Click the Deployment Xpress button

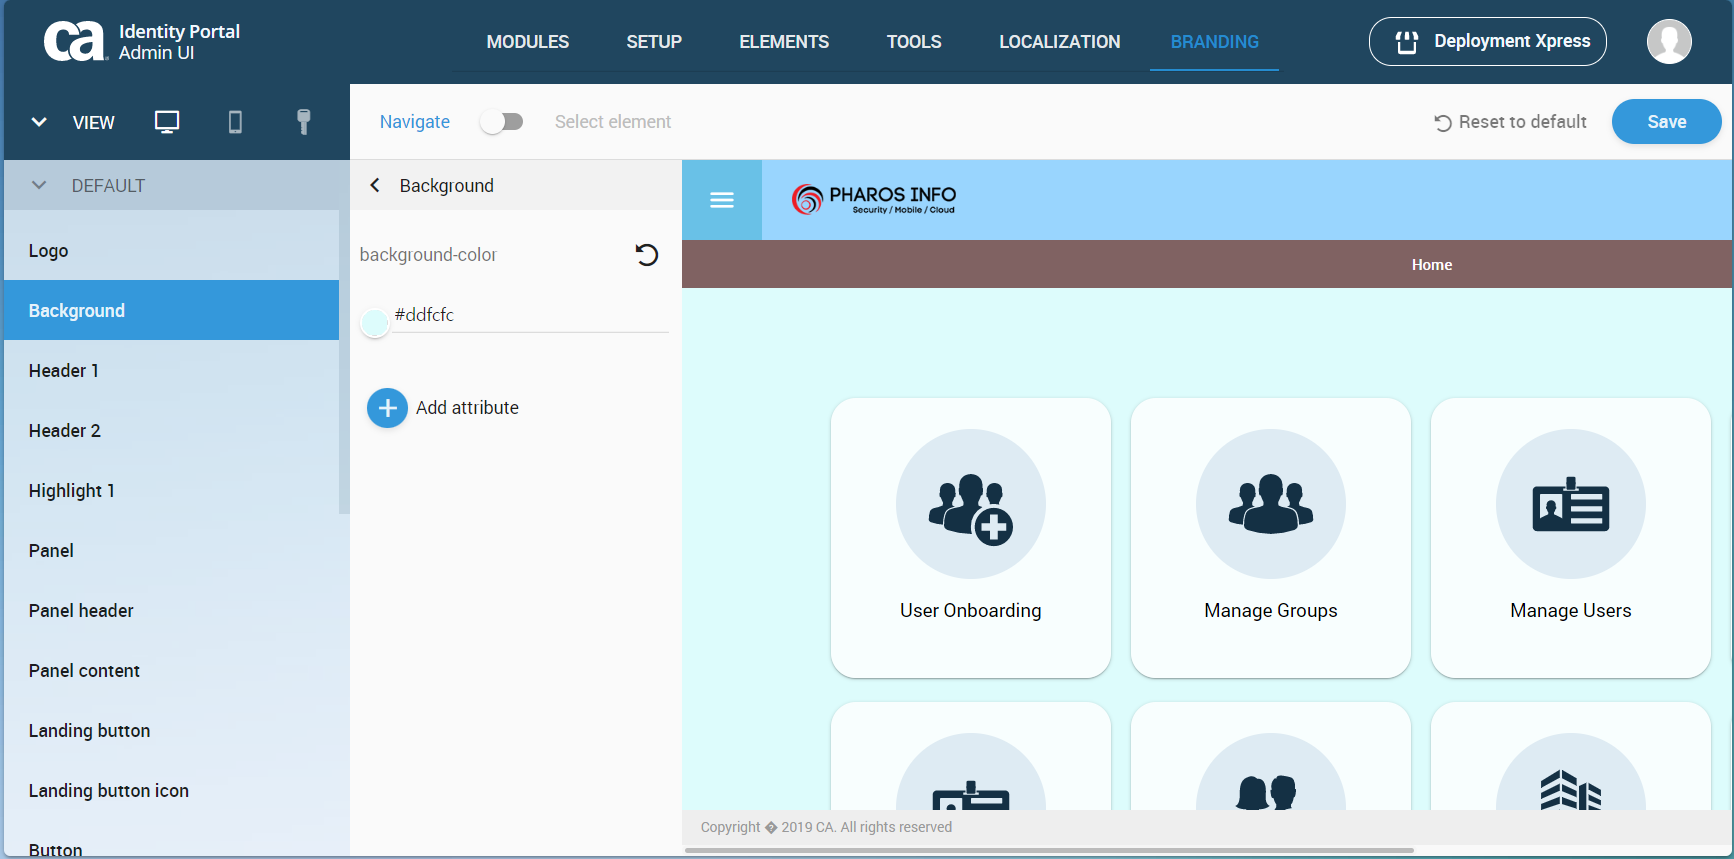tap(1488, 41)
